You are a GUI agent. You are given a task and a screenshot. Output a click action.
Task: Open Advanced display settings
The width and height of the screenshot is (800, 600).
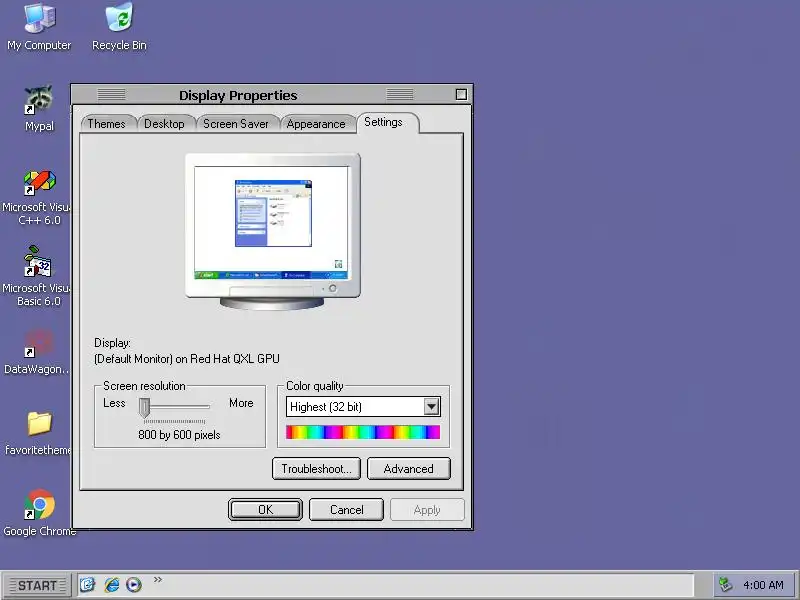pyautogui.click(x=409, y=468)
